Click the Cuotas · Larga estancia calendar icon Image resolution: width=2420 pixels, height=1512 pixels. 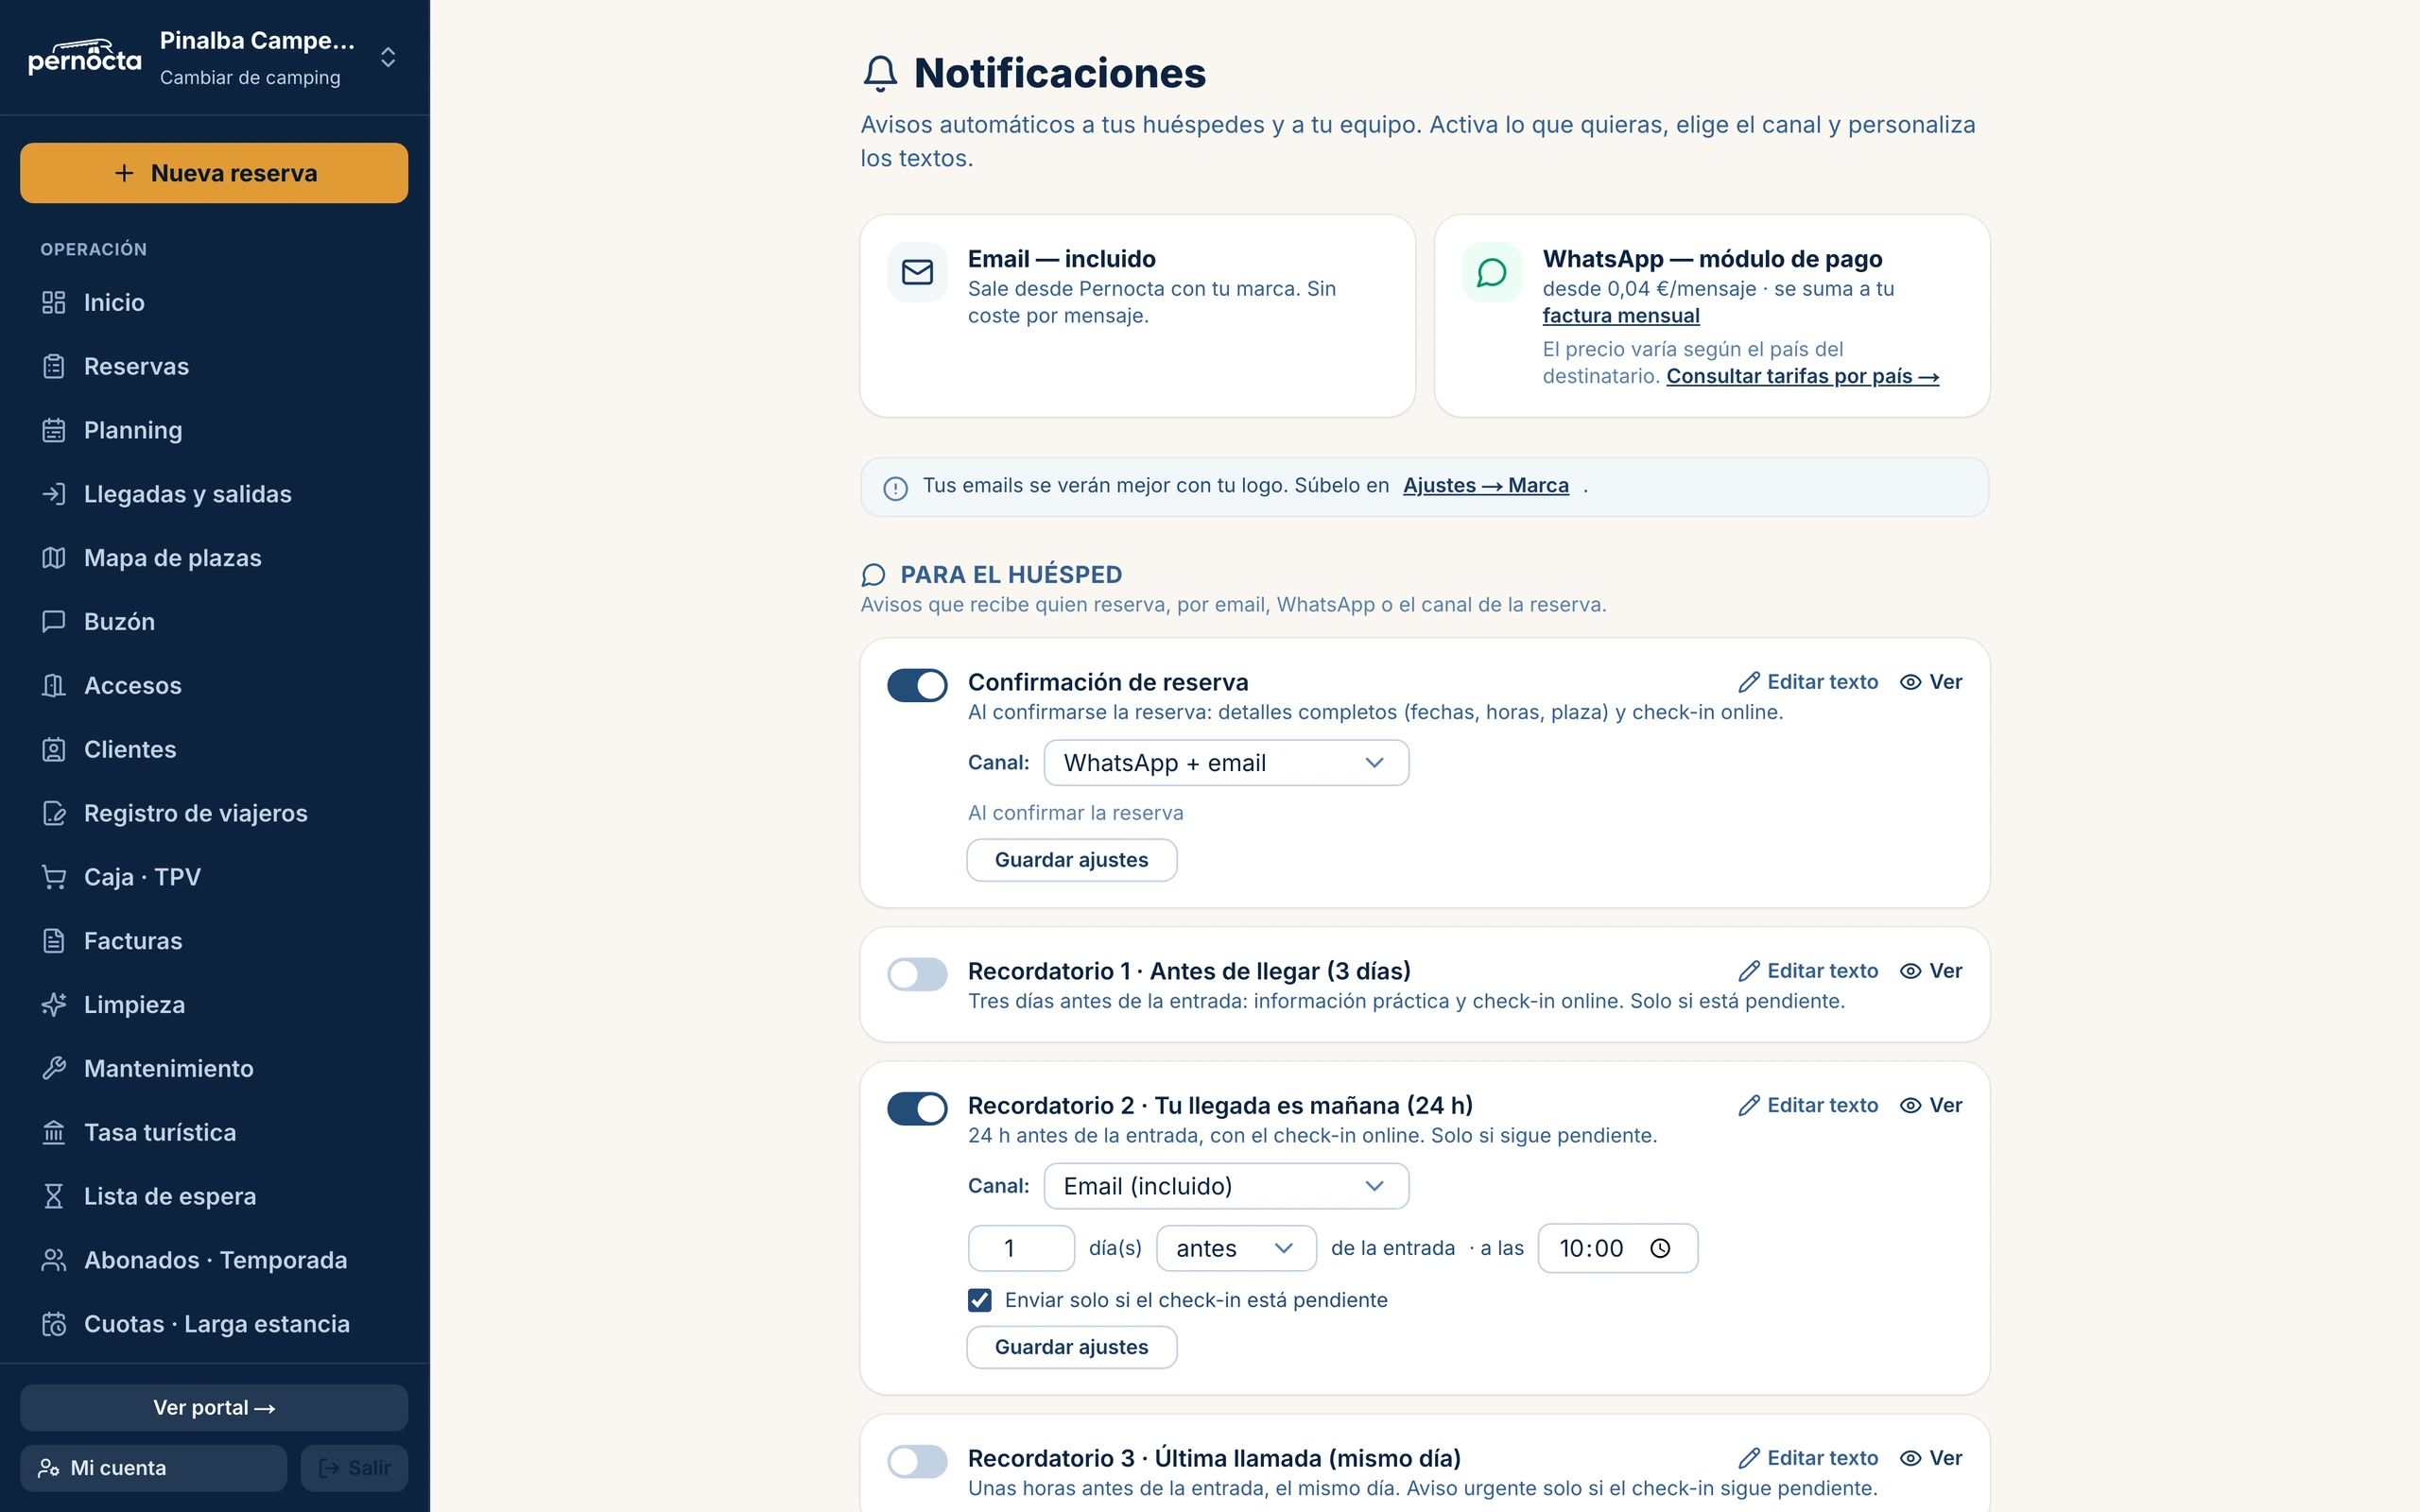(54, 1324)
